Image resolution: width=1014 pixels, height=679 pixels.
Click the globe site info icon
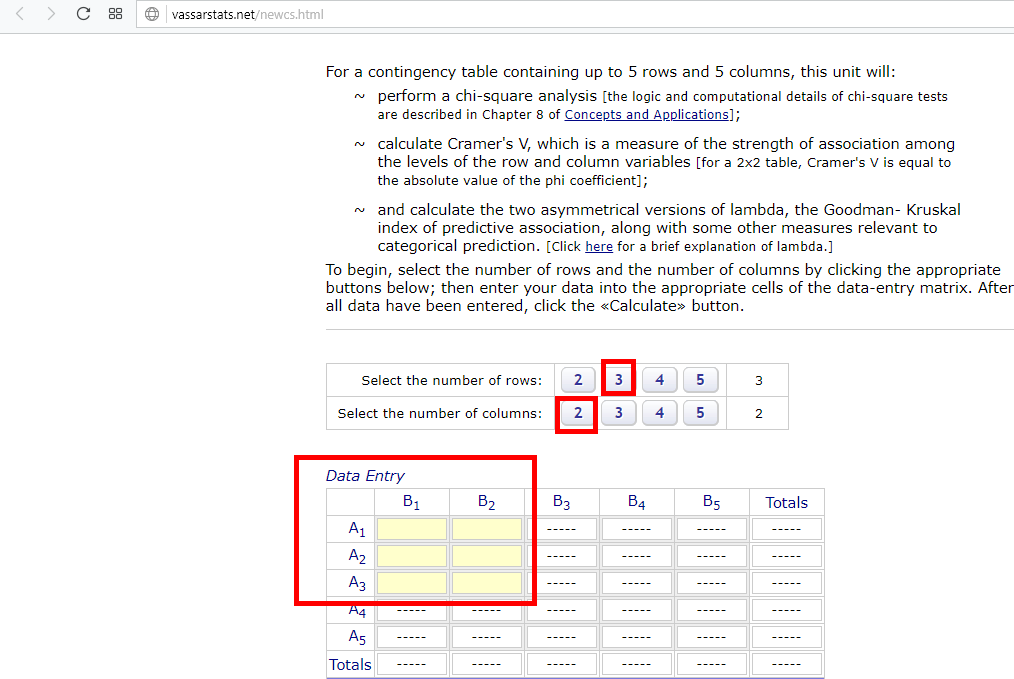pyautogui.click(x=152, y=14)
